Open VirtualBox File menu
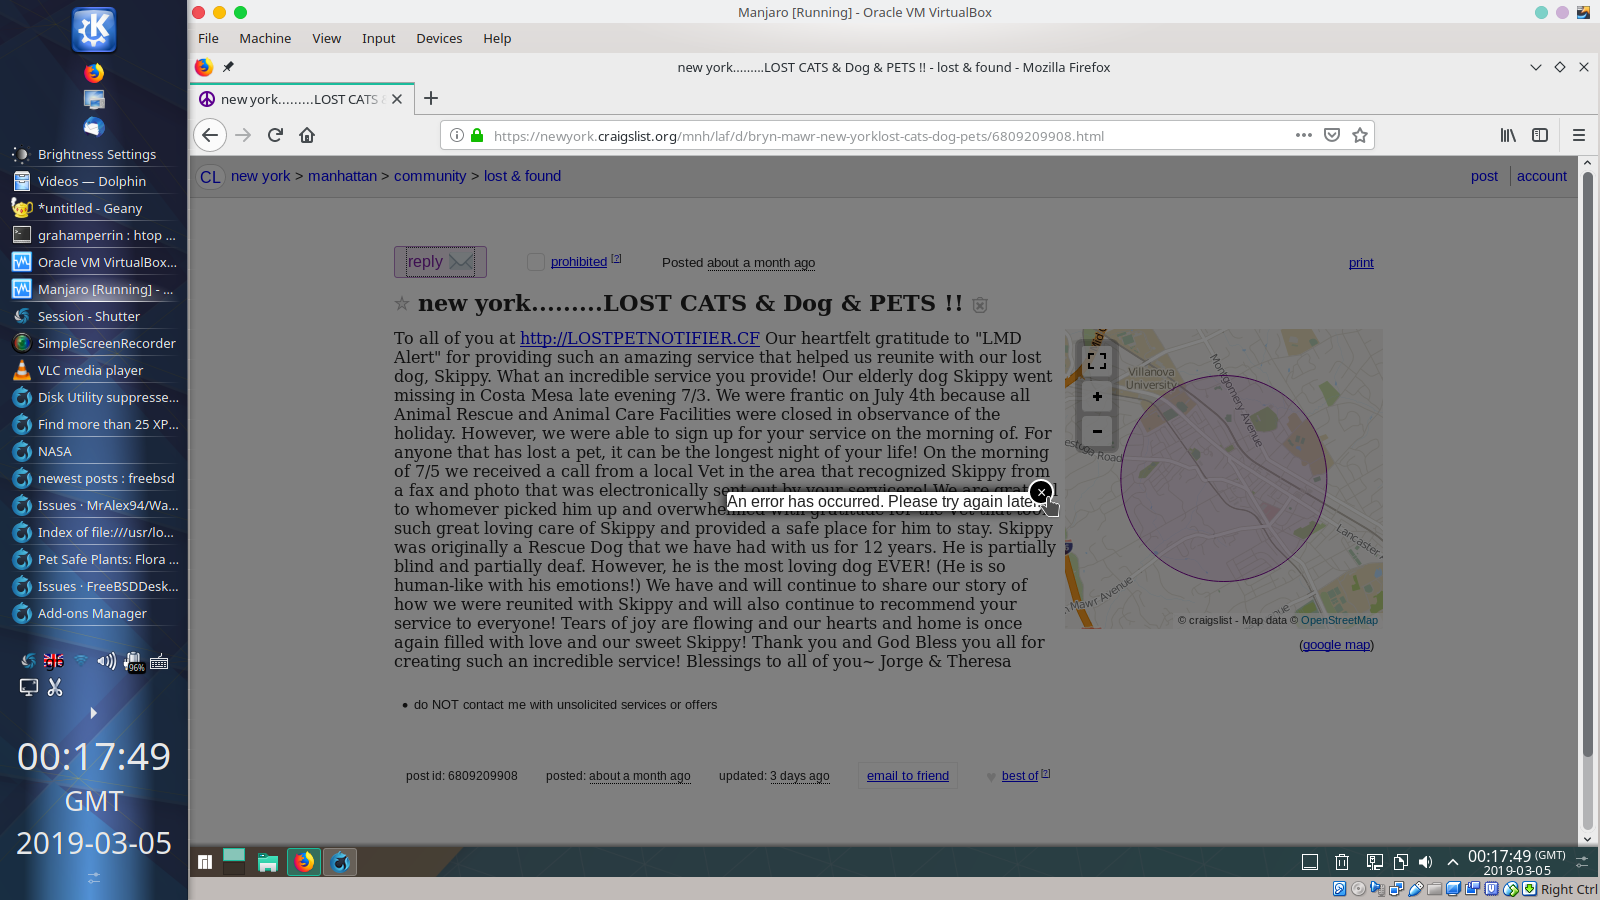 click(x=208, y=38)
